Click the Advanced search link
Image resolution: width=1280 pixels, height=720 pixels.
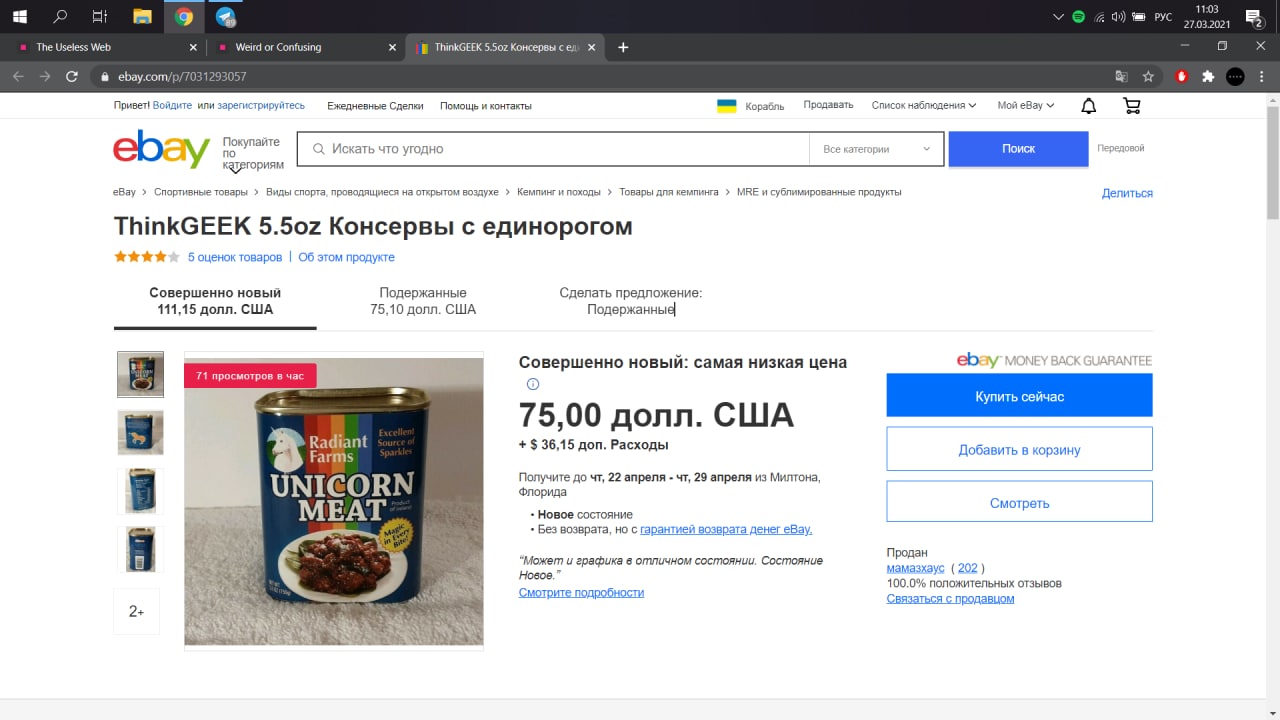pos(1120,148)
